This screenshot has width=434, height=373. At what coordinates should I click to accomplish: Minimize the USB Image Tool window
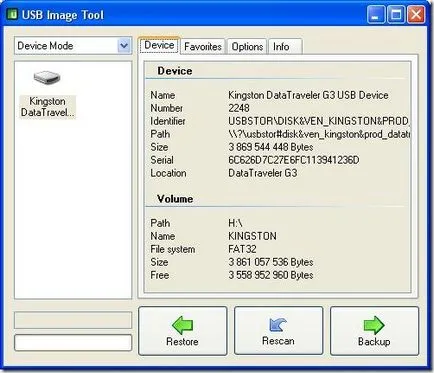376,15
